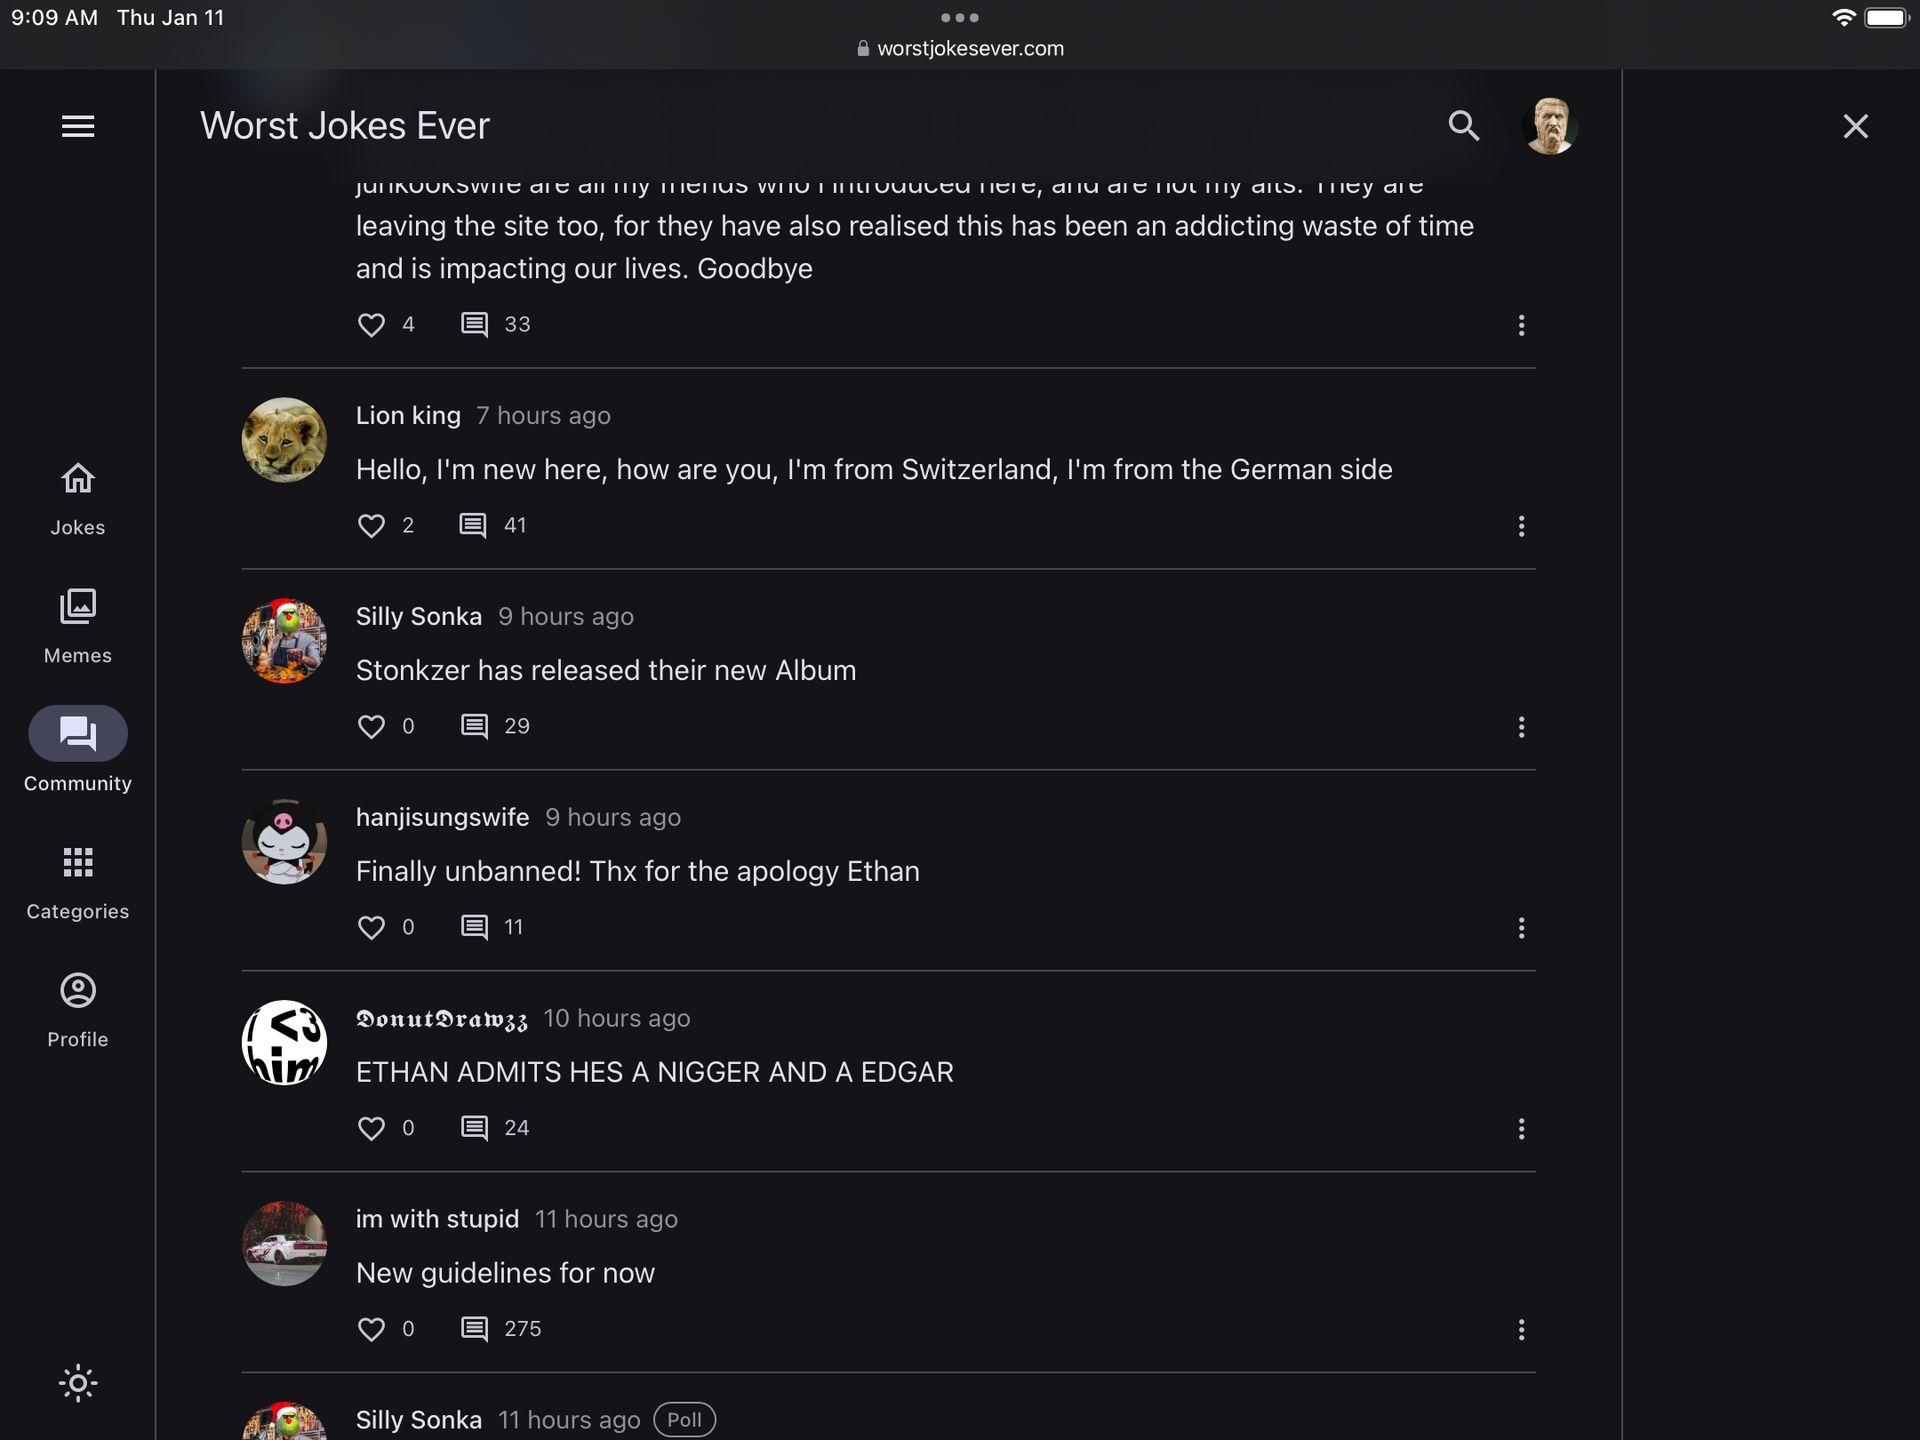The width and height of the screenshot is (1920, 1440).
Task: Click the search magnifier icon
Action: 1463,126
